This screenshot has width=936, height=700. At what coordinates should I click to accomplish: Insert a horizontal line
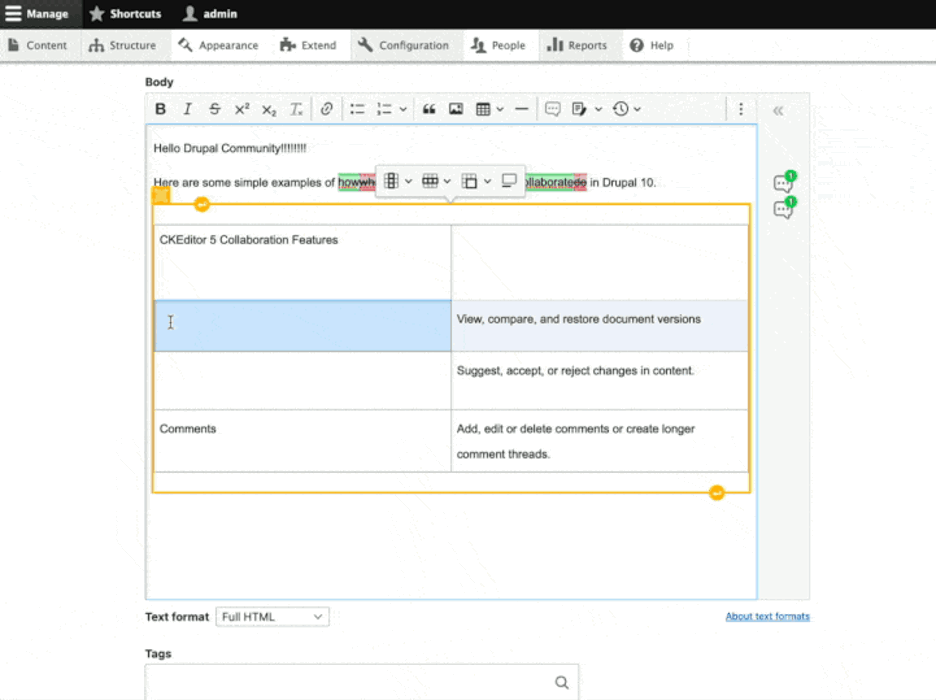coord(522,109)
